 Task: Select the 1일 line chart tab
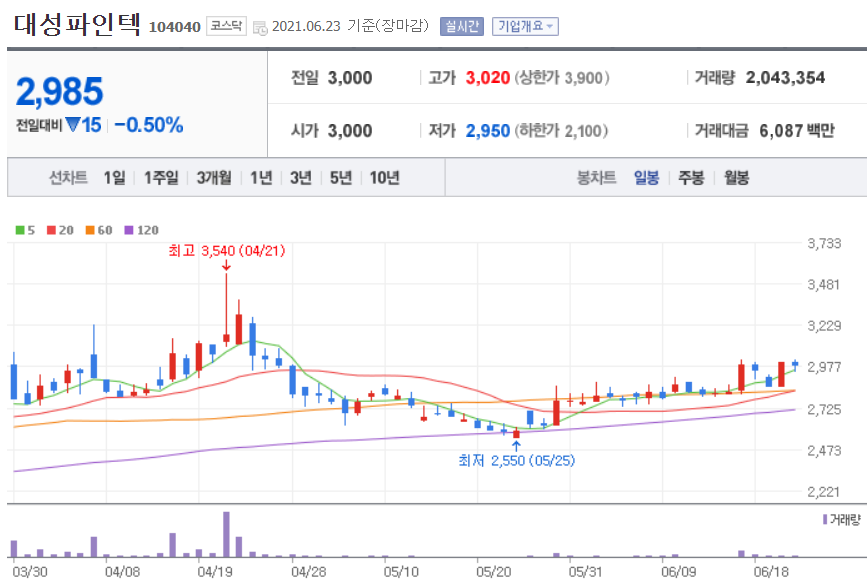coord(114,178)
